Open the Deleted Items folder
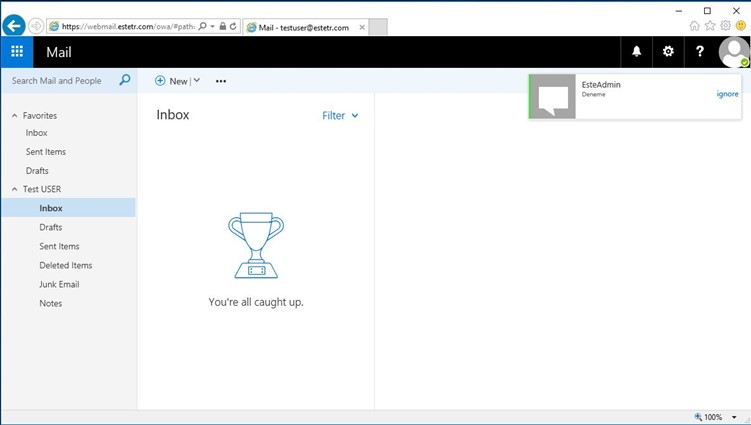Image resolution: width=751 pixels, height=425 pixels. tap(66, 265)
